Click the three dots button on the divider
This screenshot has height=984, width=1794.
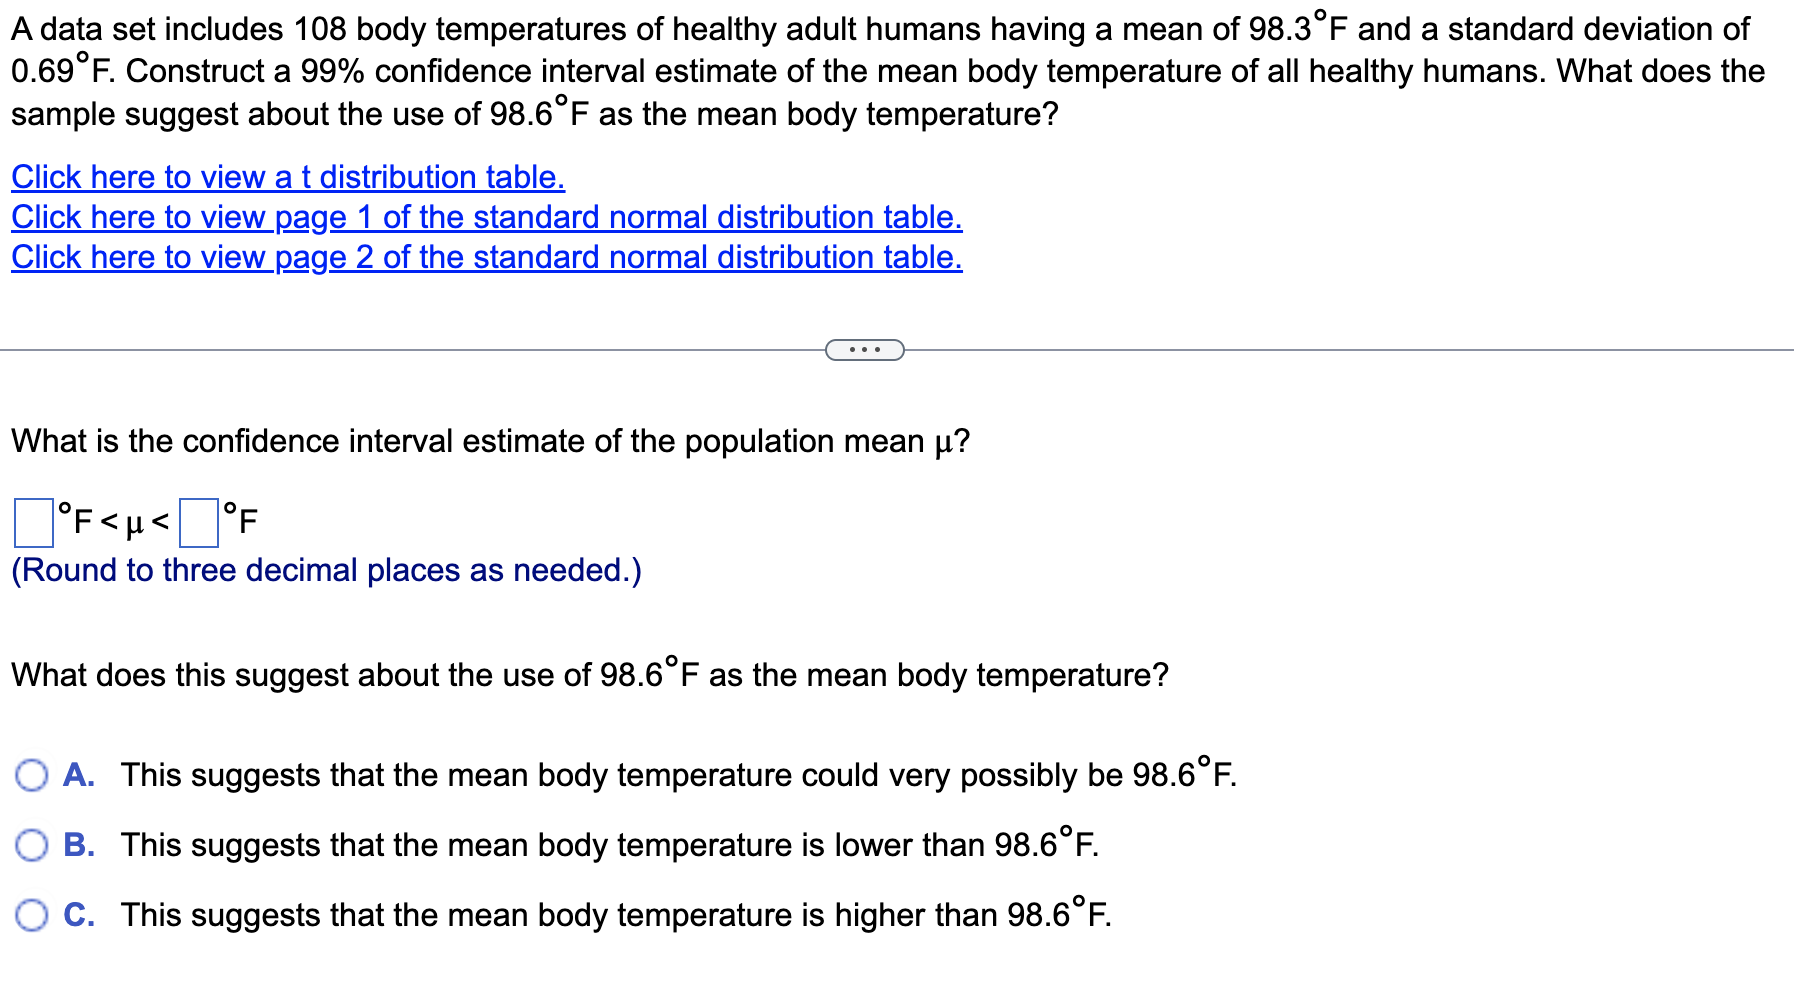point(864,350)
